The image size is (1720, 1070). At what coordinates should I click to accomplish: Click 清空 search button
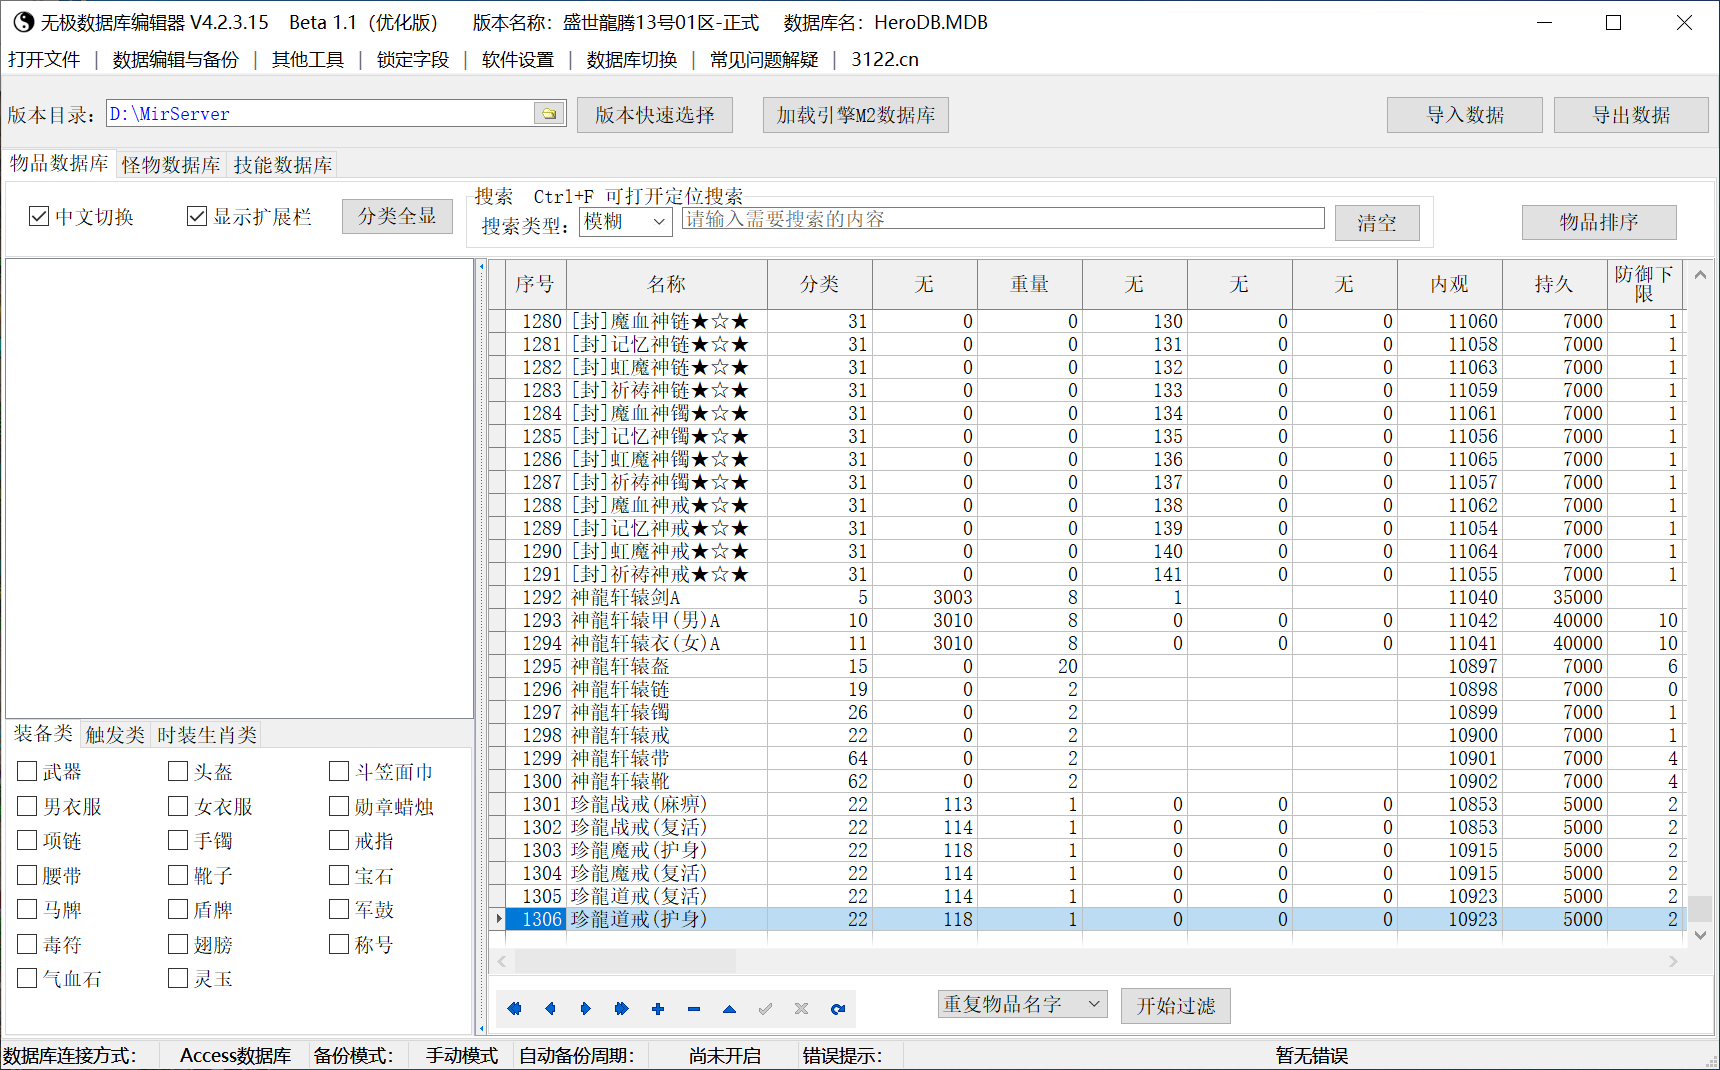[1377, 223]
